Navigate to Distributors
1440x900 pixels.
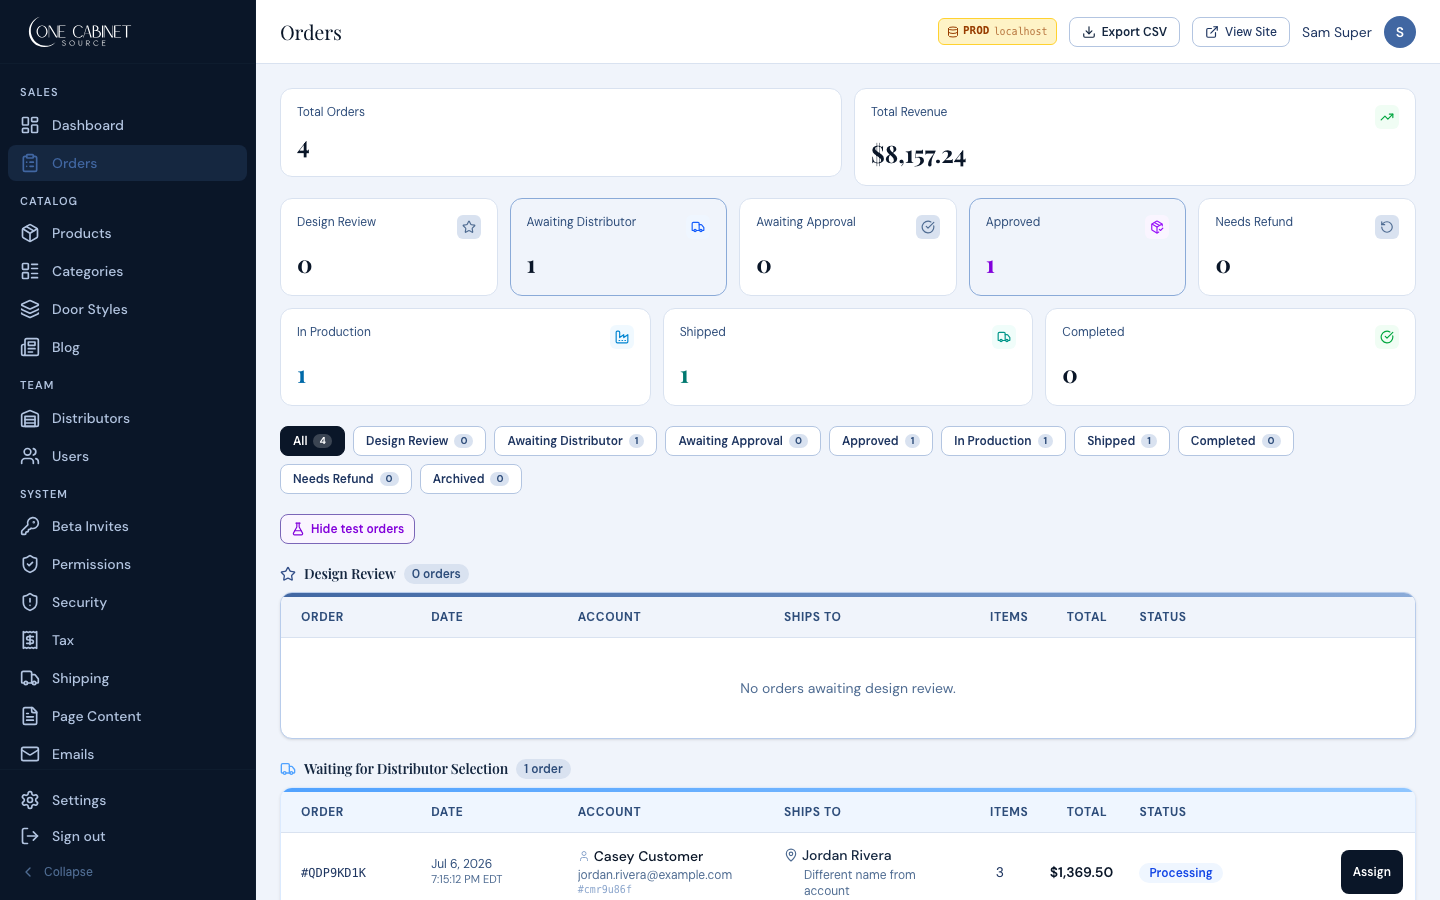coord(127,418)
